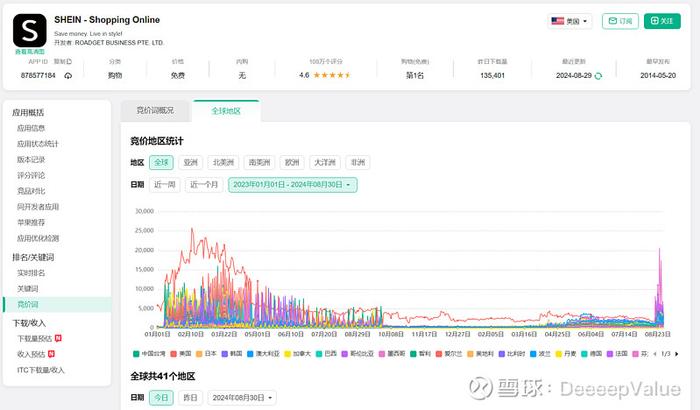The height and width of the screenshot is (410, 700).
Task: Open 应用信息 in the sidebar
Action: [31, 128]
